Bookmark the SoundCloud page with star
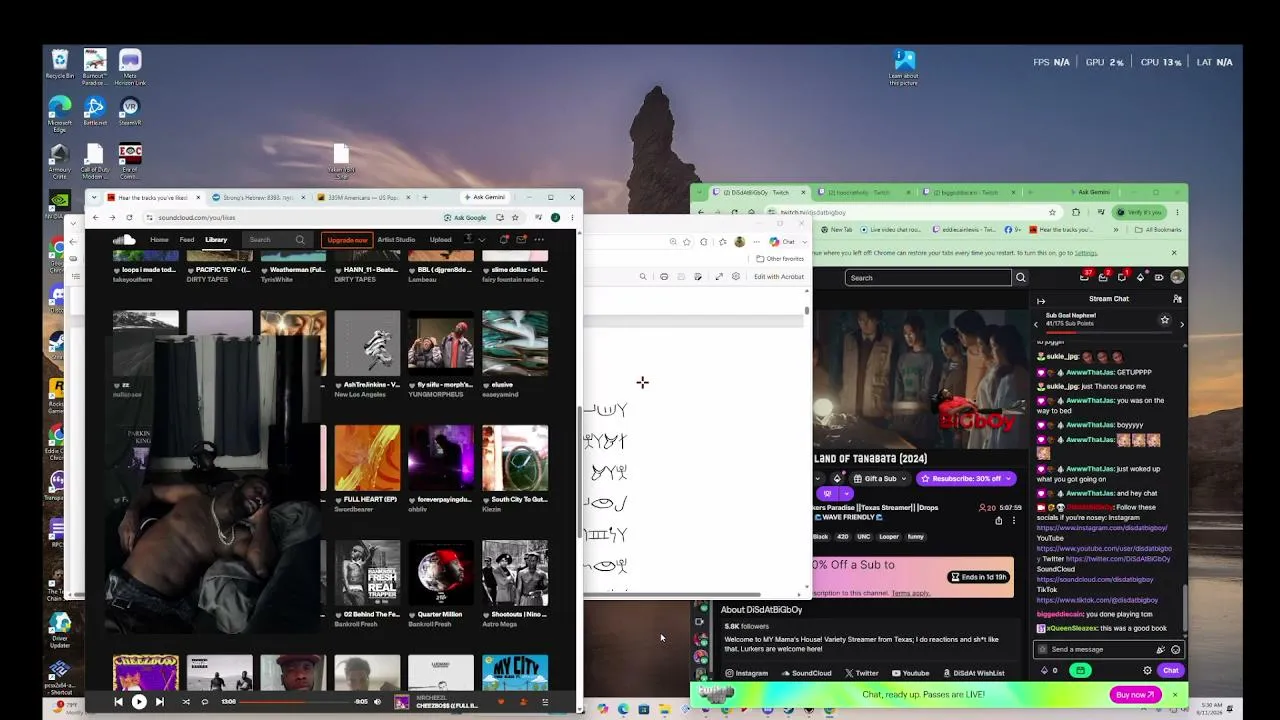The image size is (1280, 720). pos(515,217)
